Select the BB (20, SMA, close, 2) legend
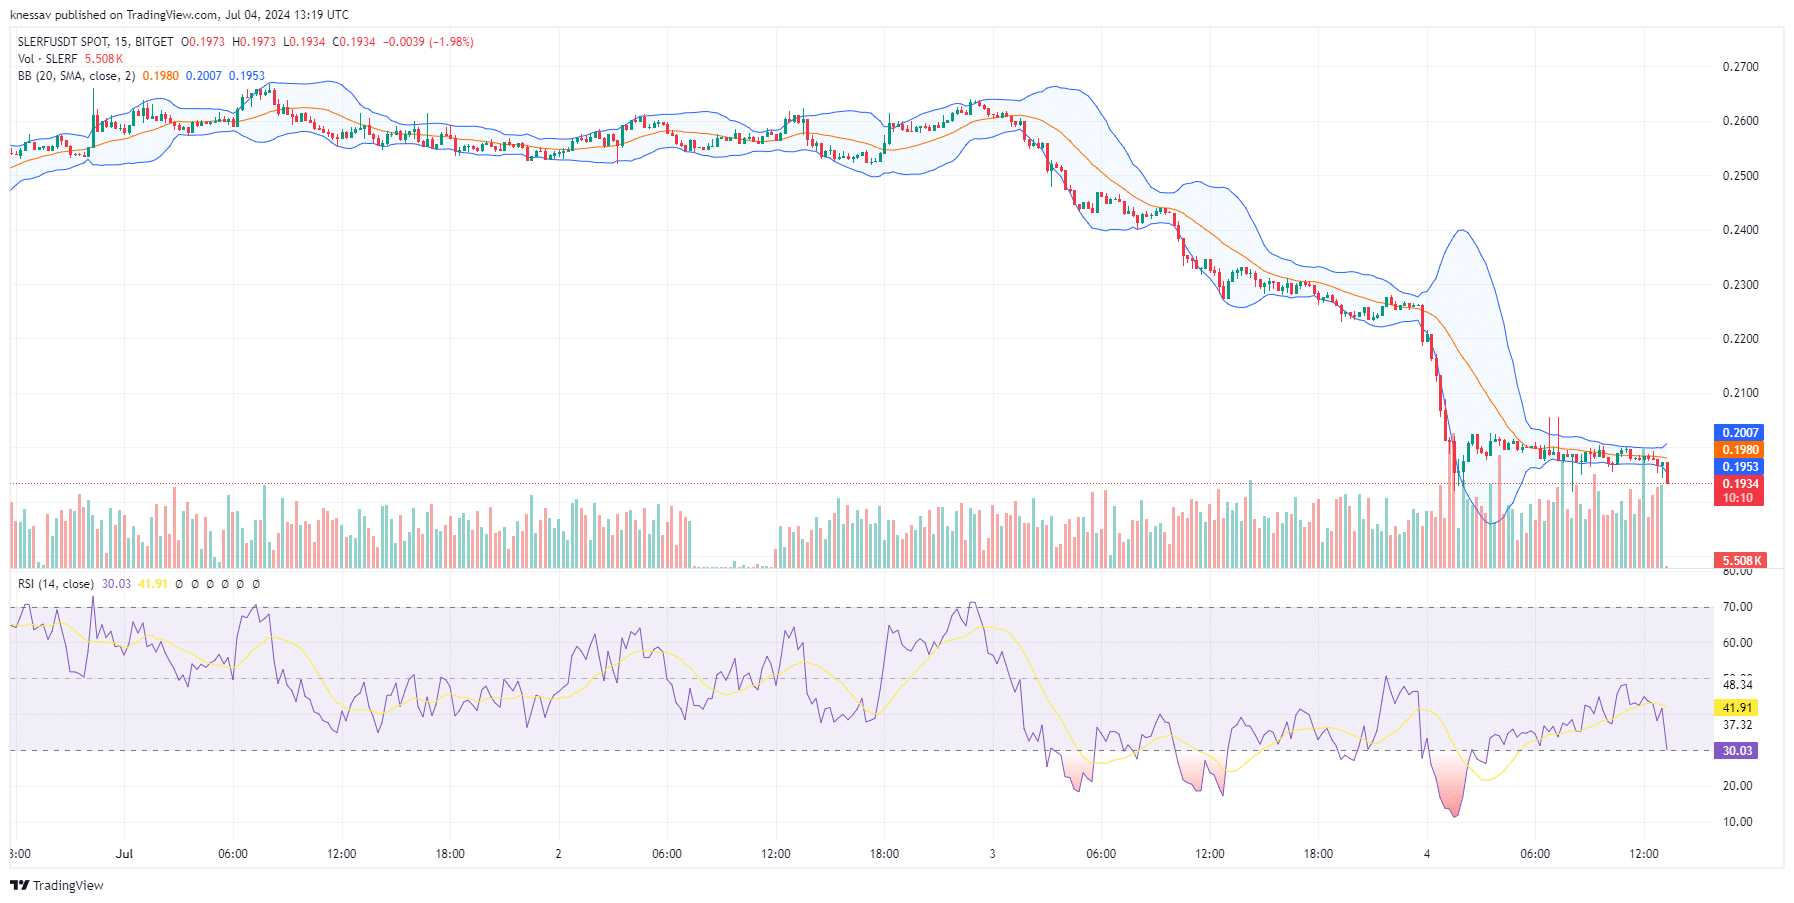 pos(76,76)
